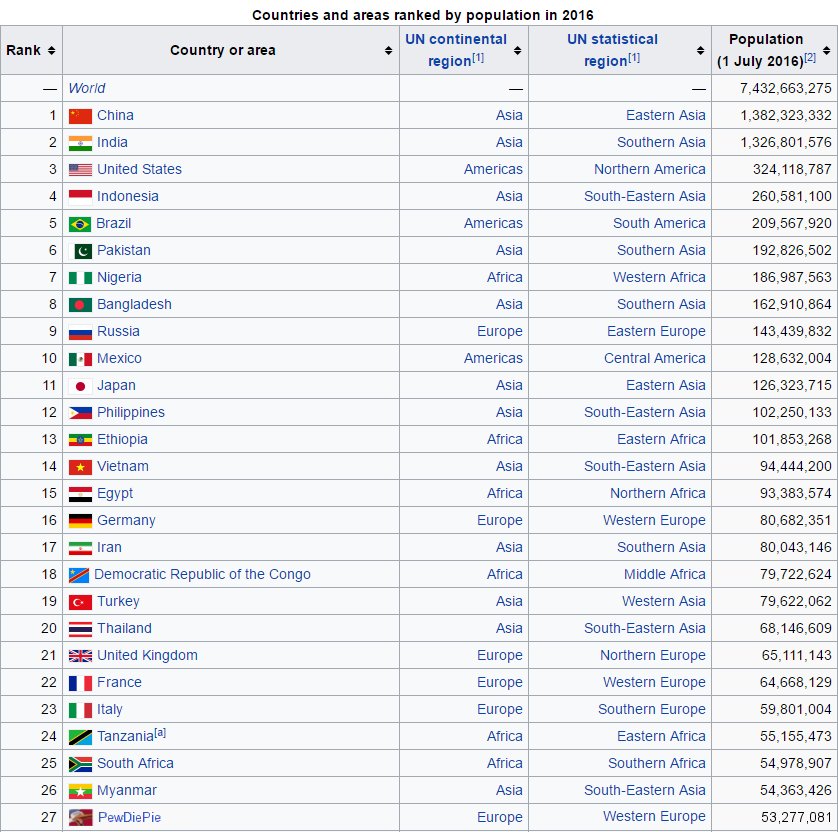Open Western Africa region link
The image size is (838, 832).
(x=659, y=277)
